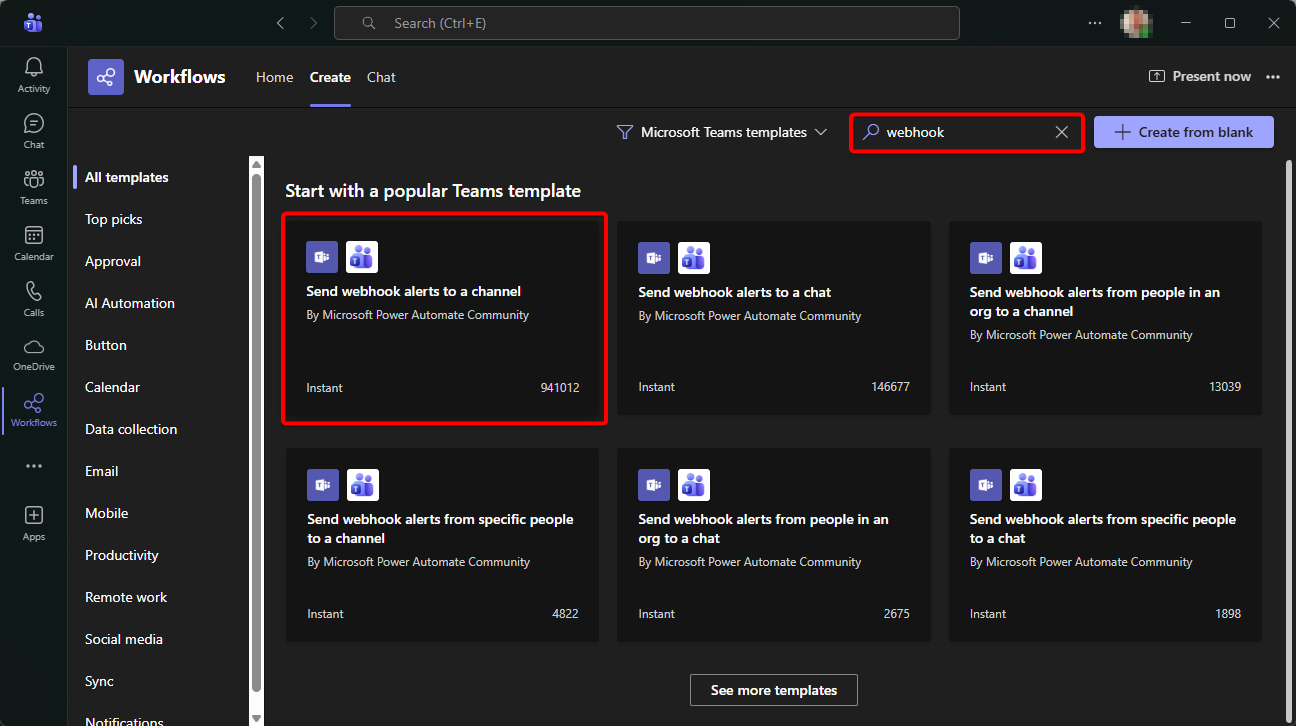Click Create from blank button
Image resolution: width=1296 pixels, height=726 pixels.
(x=1183, y=132)
